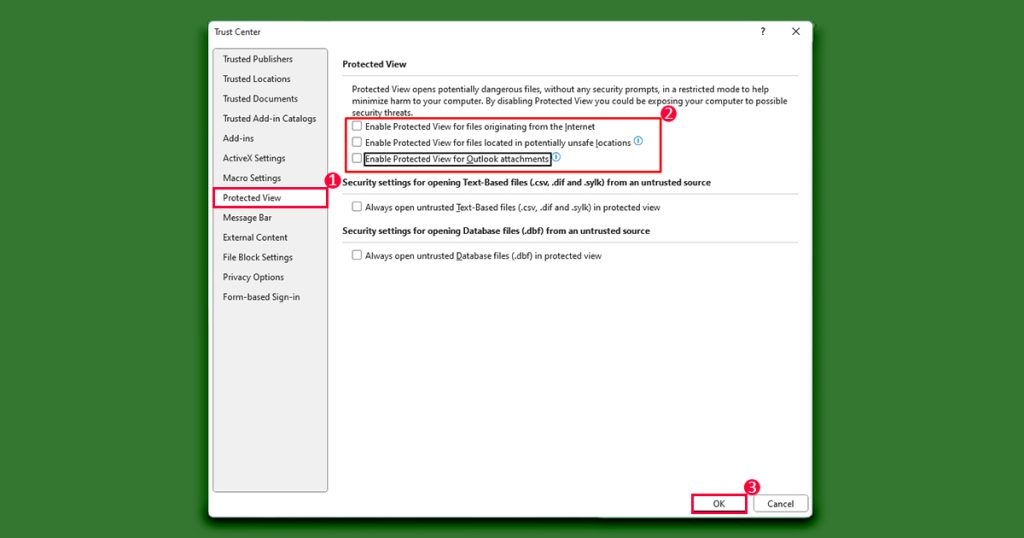Open ActiveX Settings

[254, 158]
